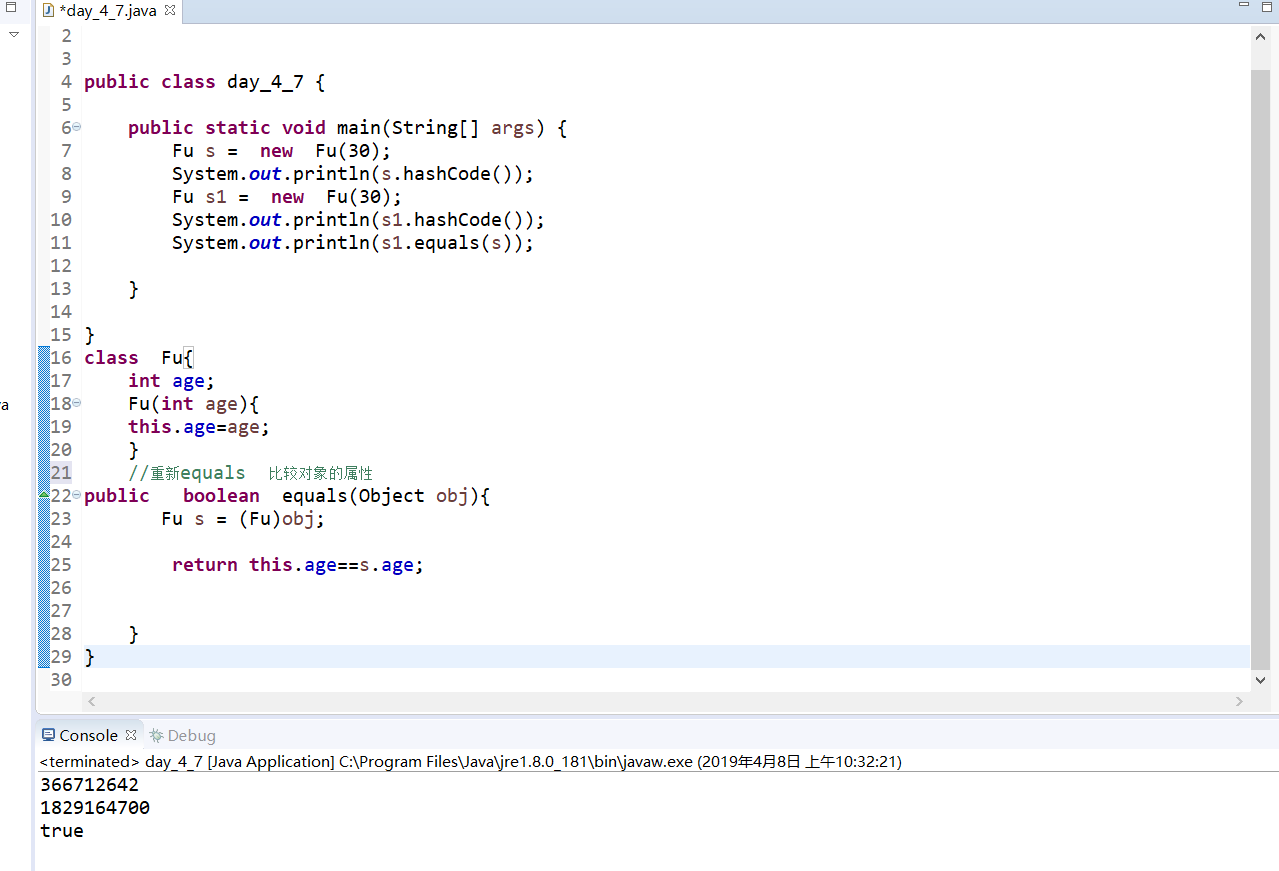Click the main(String[] args) method declaration

click(348, 128)
